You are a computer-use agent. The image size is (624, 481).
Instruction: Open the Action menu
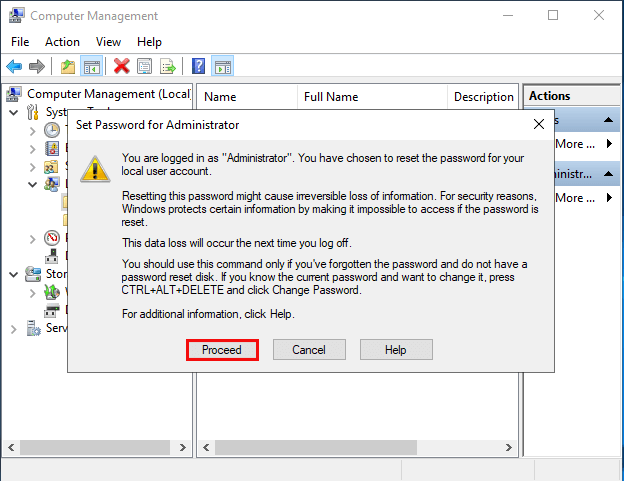(62, 42)
